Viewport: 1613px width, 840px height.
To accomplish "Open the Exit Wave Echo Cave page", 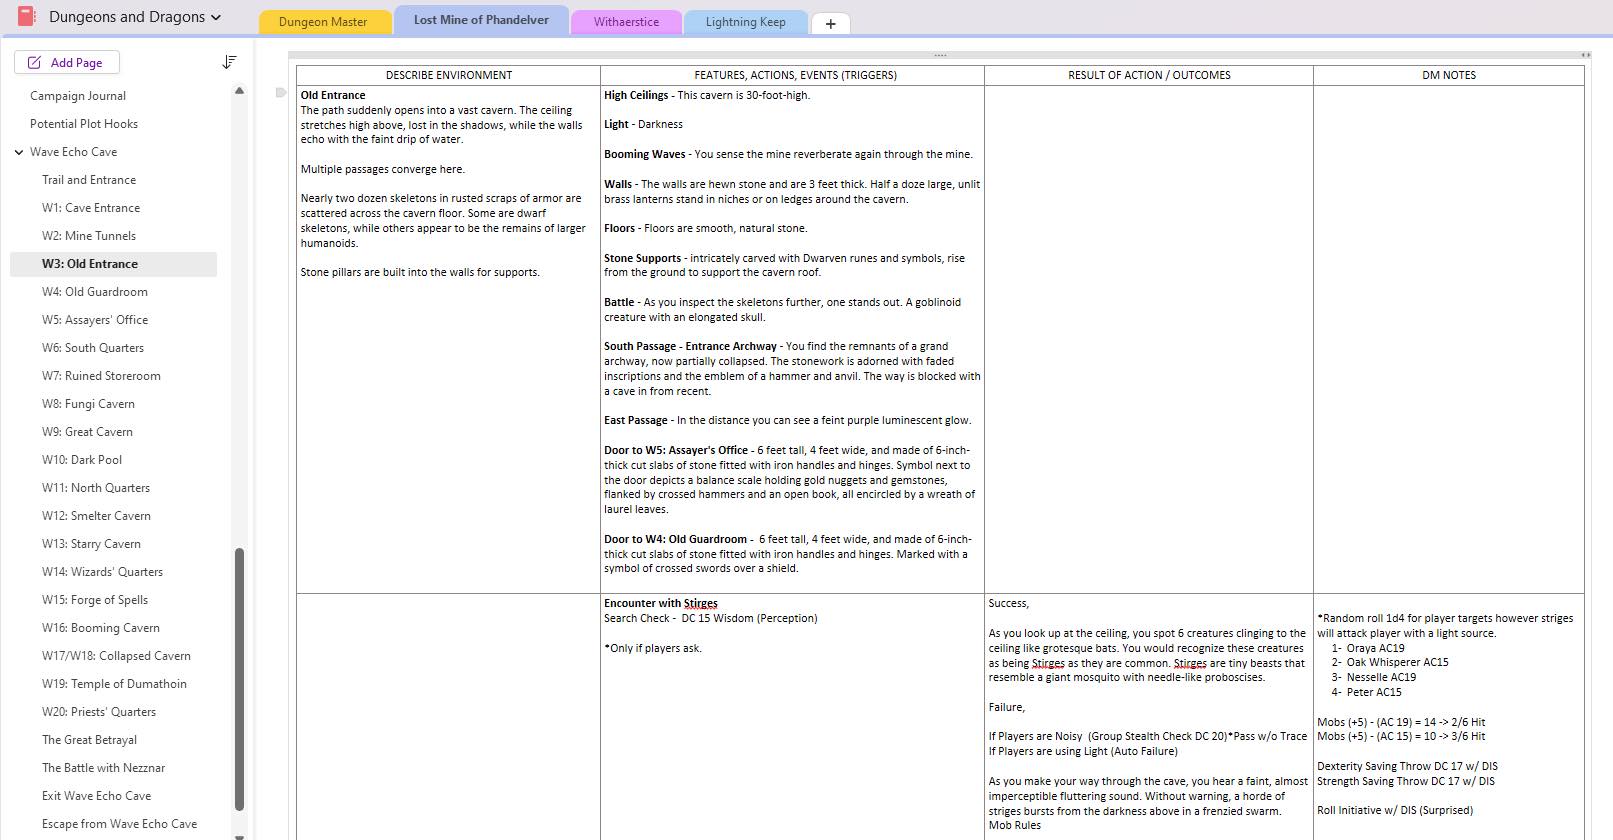I will [96, 796].
